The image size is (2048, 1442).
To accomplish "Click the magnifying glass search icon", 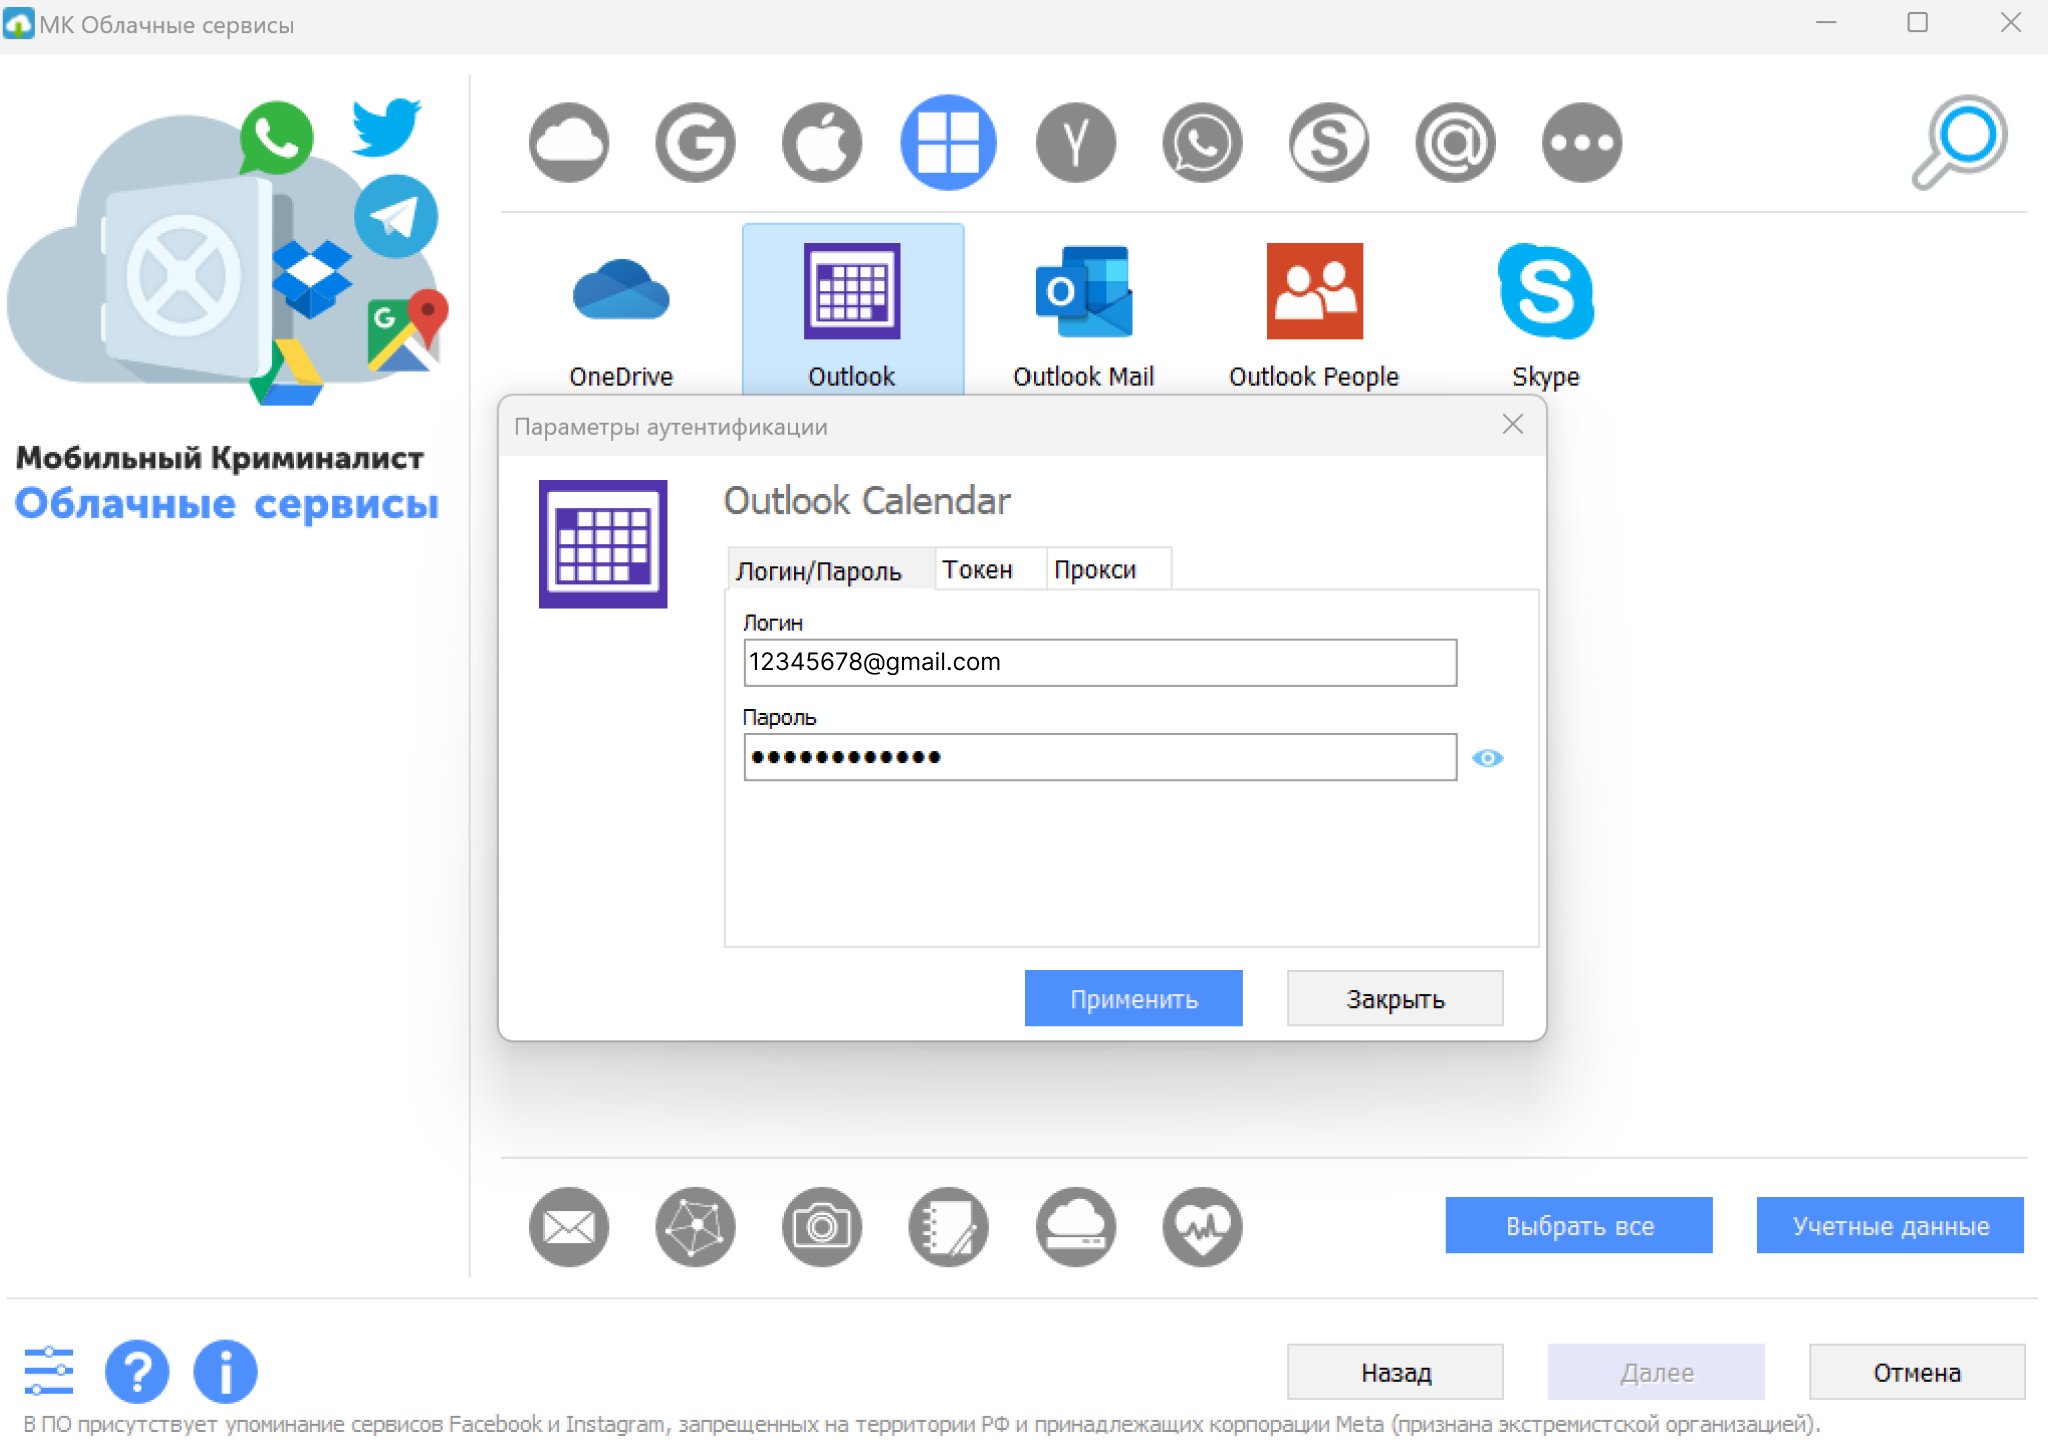I will click(x=1959, y=142).
